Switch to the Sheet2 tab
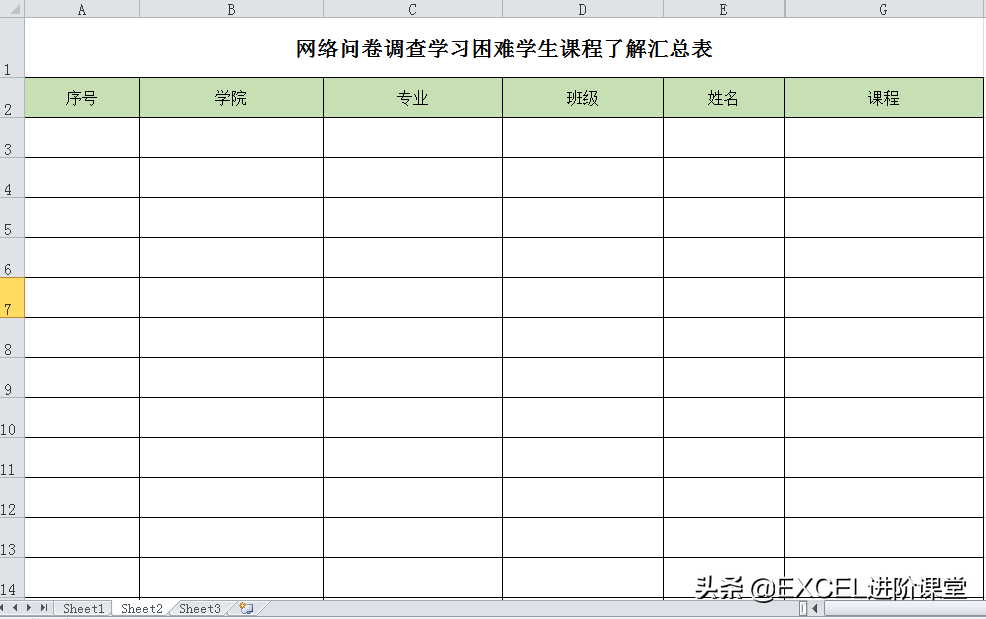986x619 pixels. 141,608
